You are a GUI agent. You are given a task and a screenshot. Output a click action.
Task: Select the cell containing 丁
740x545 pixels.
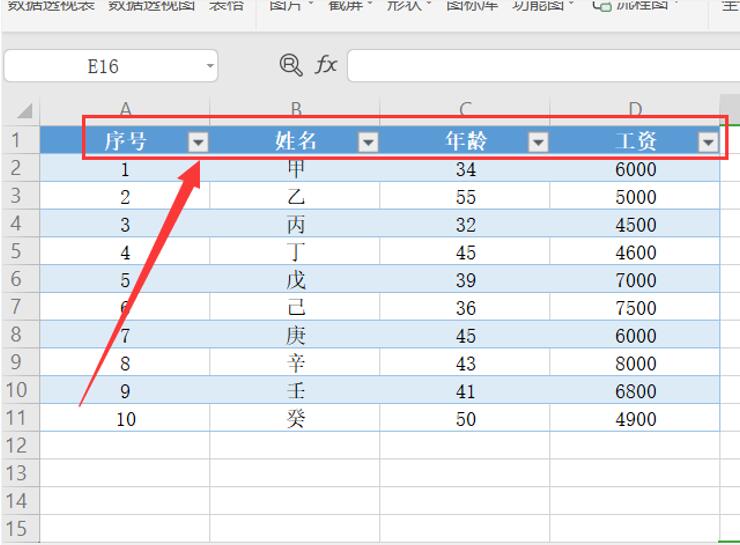(295, 251)
